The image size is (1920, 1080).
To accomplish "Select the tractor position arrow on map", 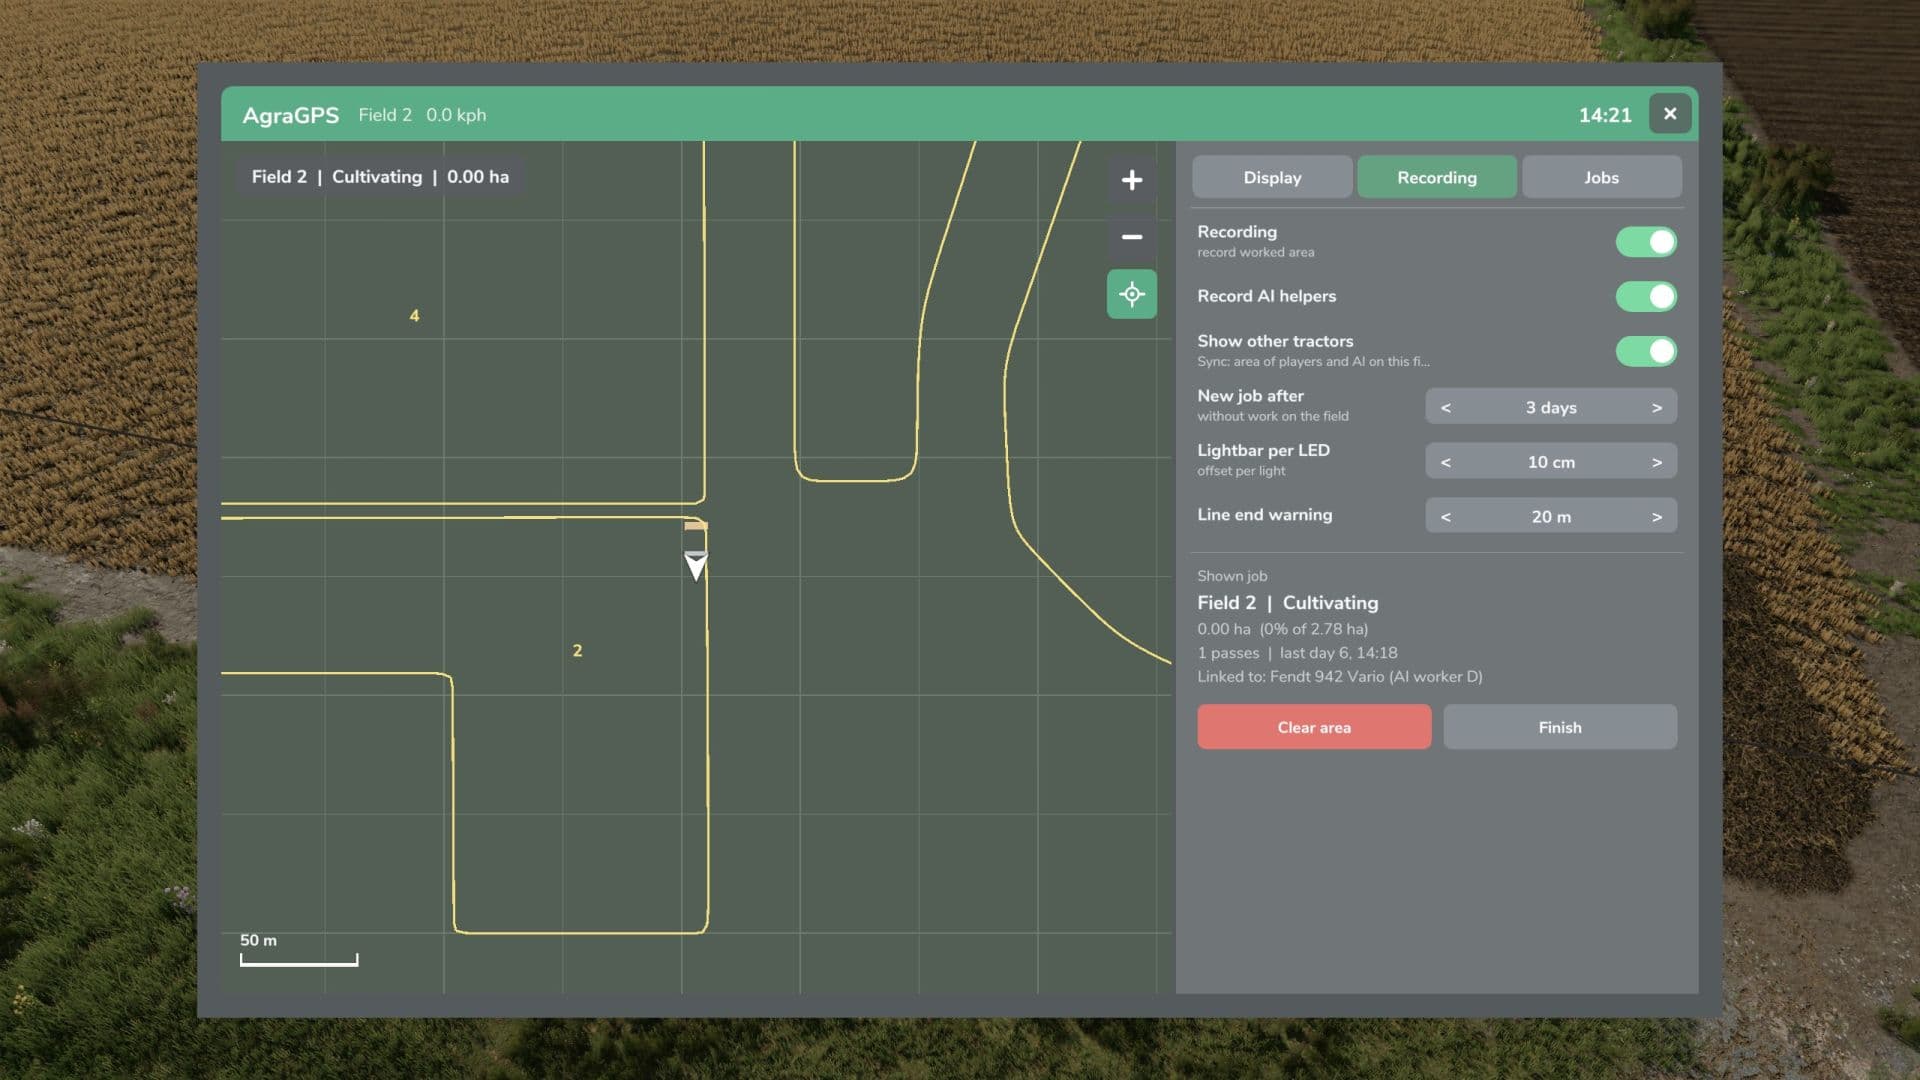I will point(695,565).
